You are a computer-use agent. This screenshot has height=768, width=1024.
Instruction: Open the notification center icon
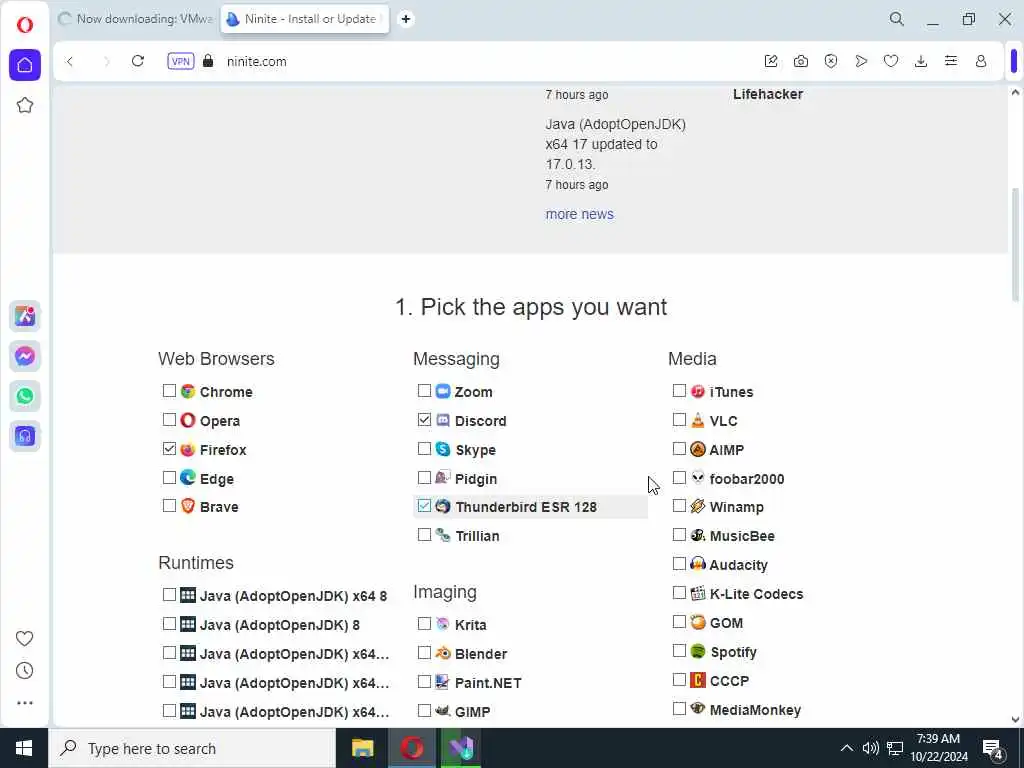click(993, 748)
